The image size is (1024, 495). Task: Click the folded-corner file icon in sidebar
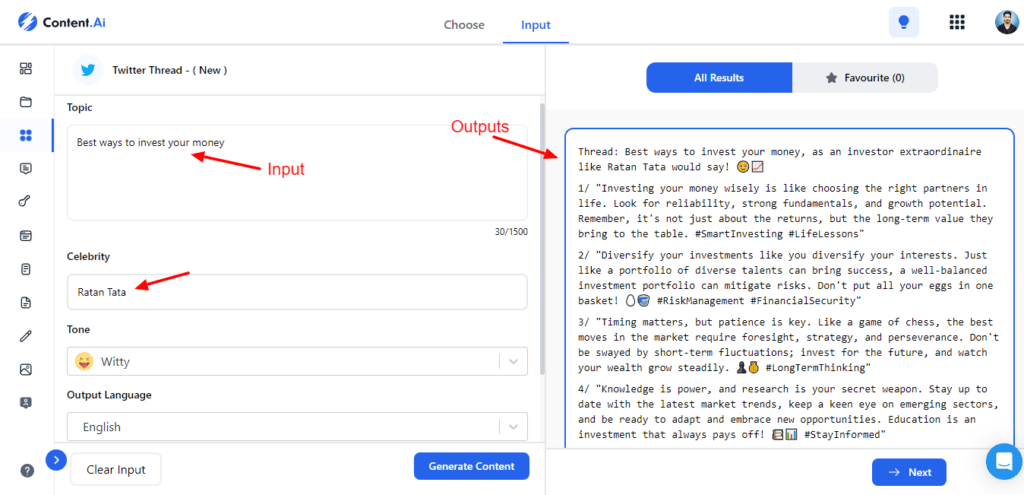(25, 302)
